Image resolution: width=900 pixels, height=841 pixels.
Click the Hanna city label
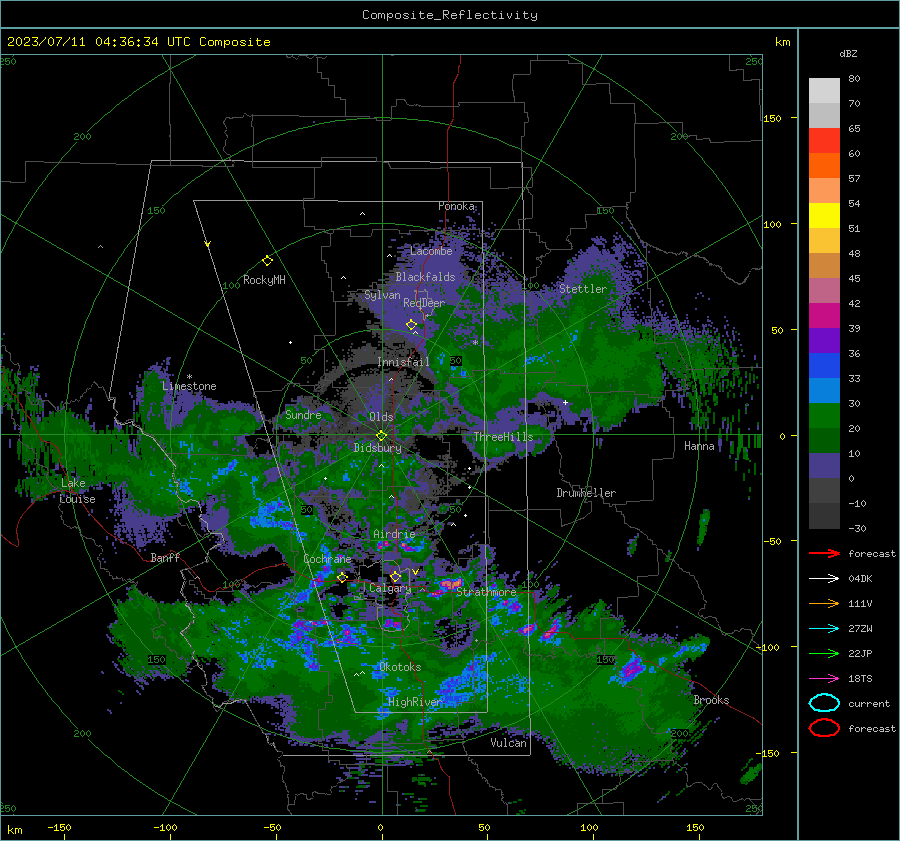pyautogui.click(x=699, y=446)
